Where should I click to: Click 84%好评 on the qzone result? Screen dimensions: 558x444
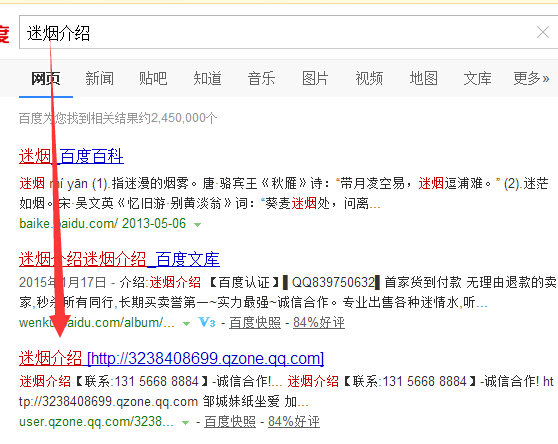coord(294,422)
